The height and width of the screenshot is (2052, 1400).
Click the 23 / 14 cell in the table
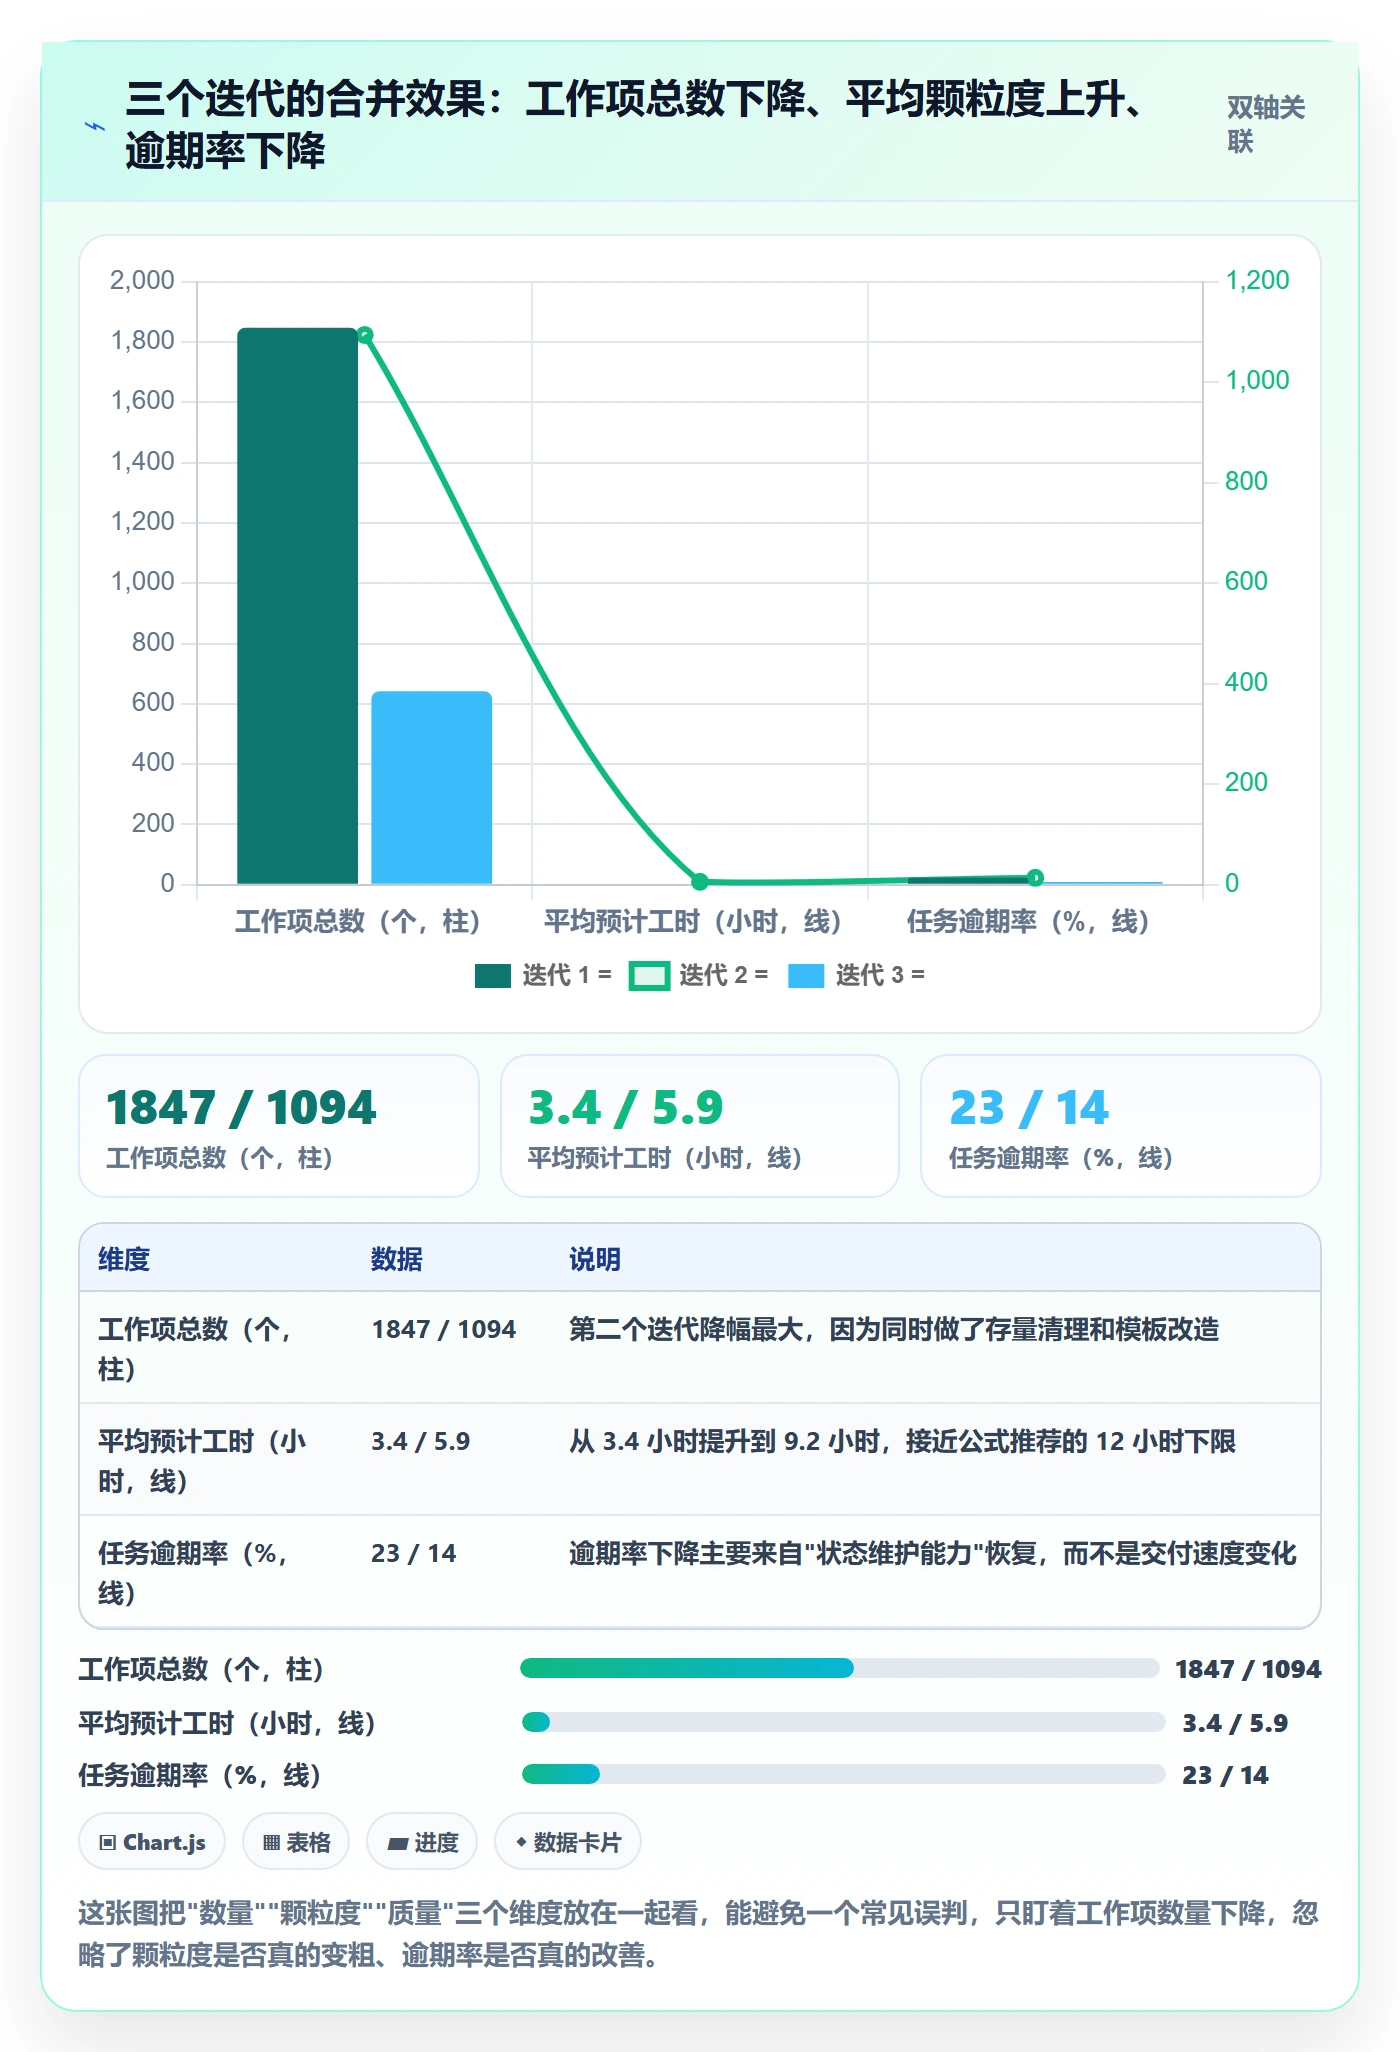pyautogui.click(x=414, y=1553)
